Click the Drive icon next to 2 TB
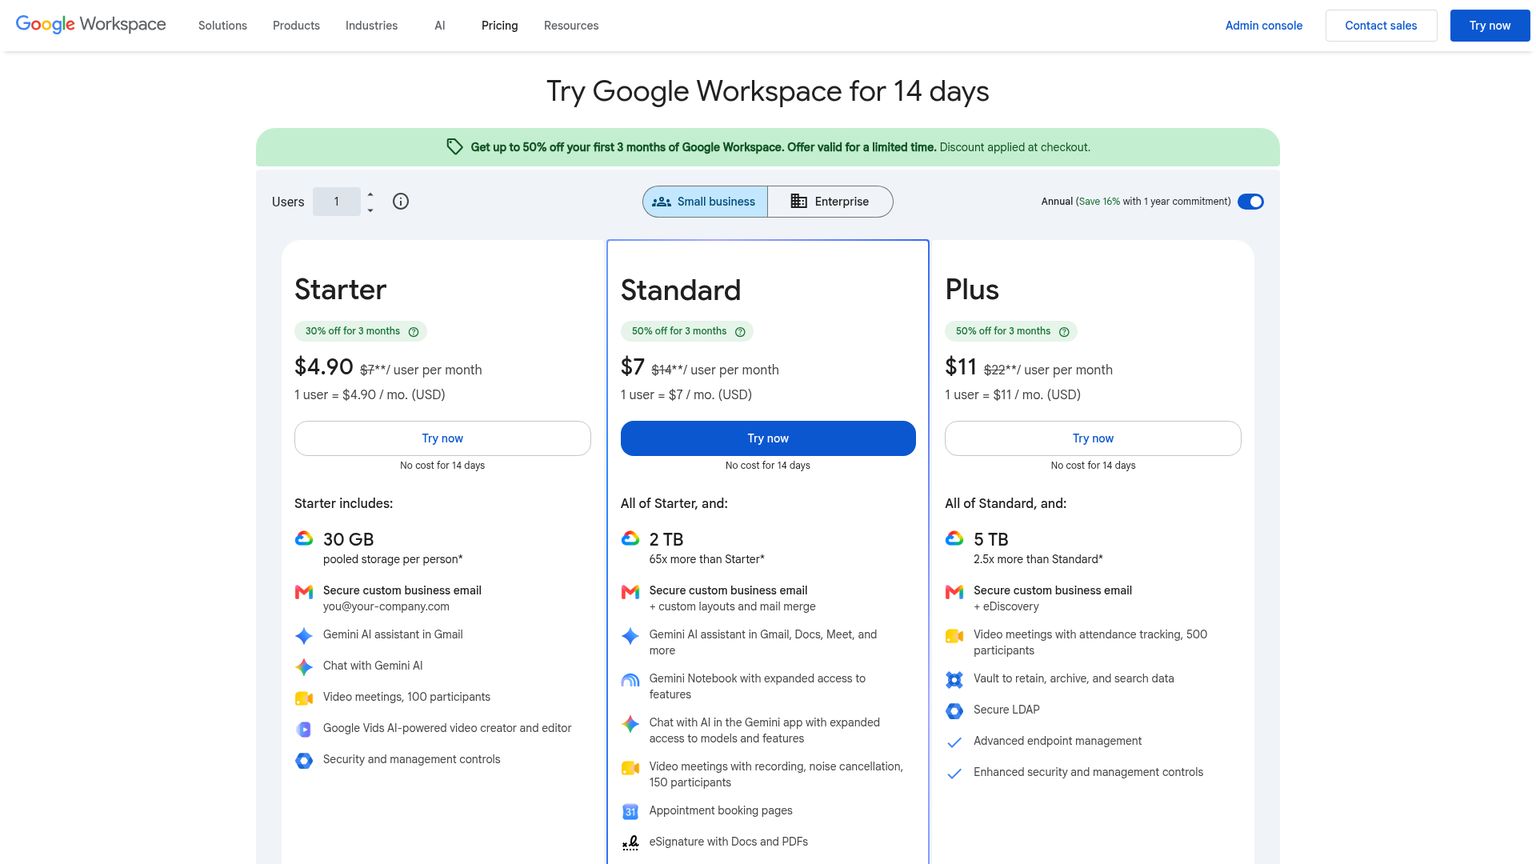The image size is (1536, 864). 630,539
